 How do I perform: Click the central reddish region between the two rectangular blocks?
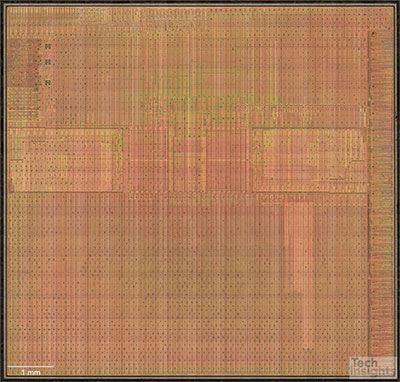[x=188, y=160]
